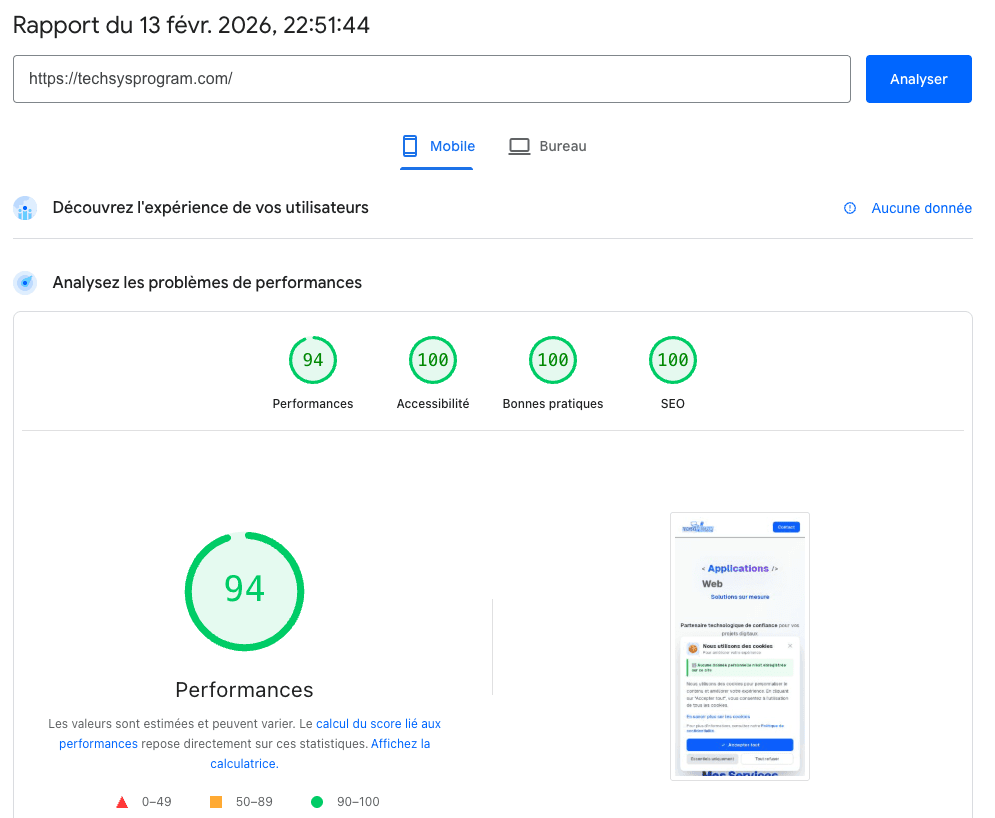Click the red triangle 0-49 legend icon
Image resolution: width=995 pixels, height=818 pixels.
pyautogui.click(x=122, y=801)
